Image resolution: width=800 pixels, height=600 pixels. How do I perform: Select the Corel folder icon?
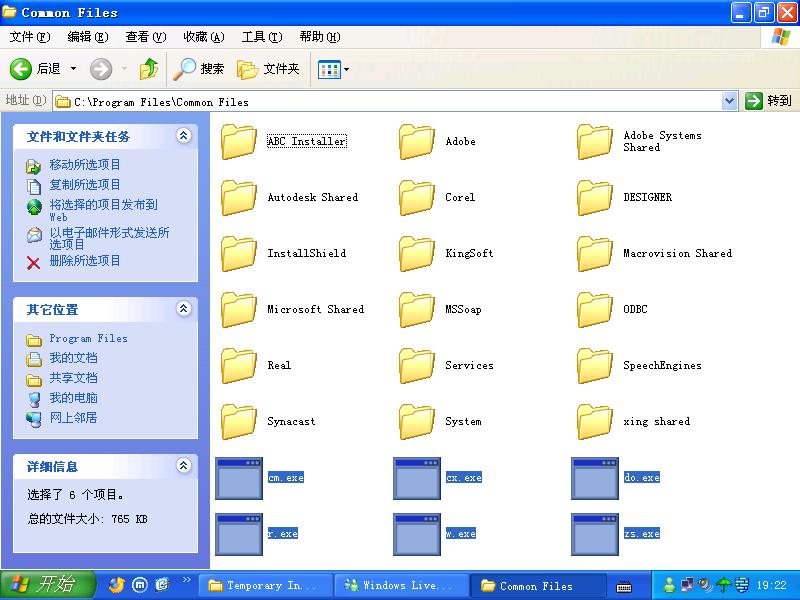(416, 197)
